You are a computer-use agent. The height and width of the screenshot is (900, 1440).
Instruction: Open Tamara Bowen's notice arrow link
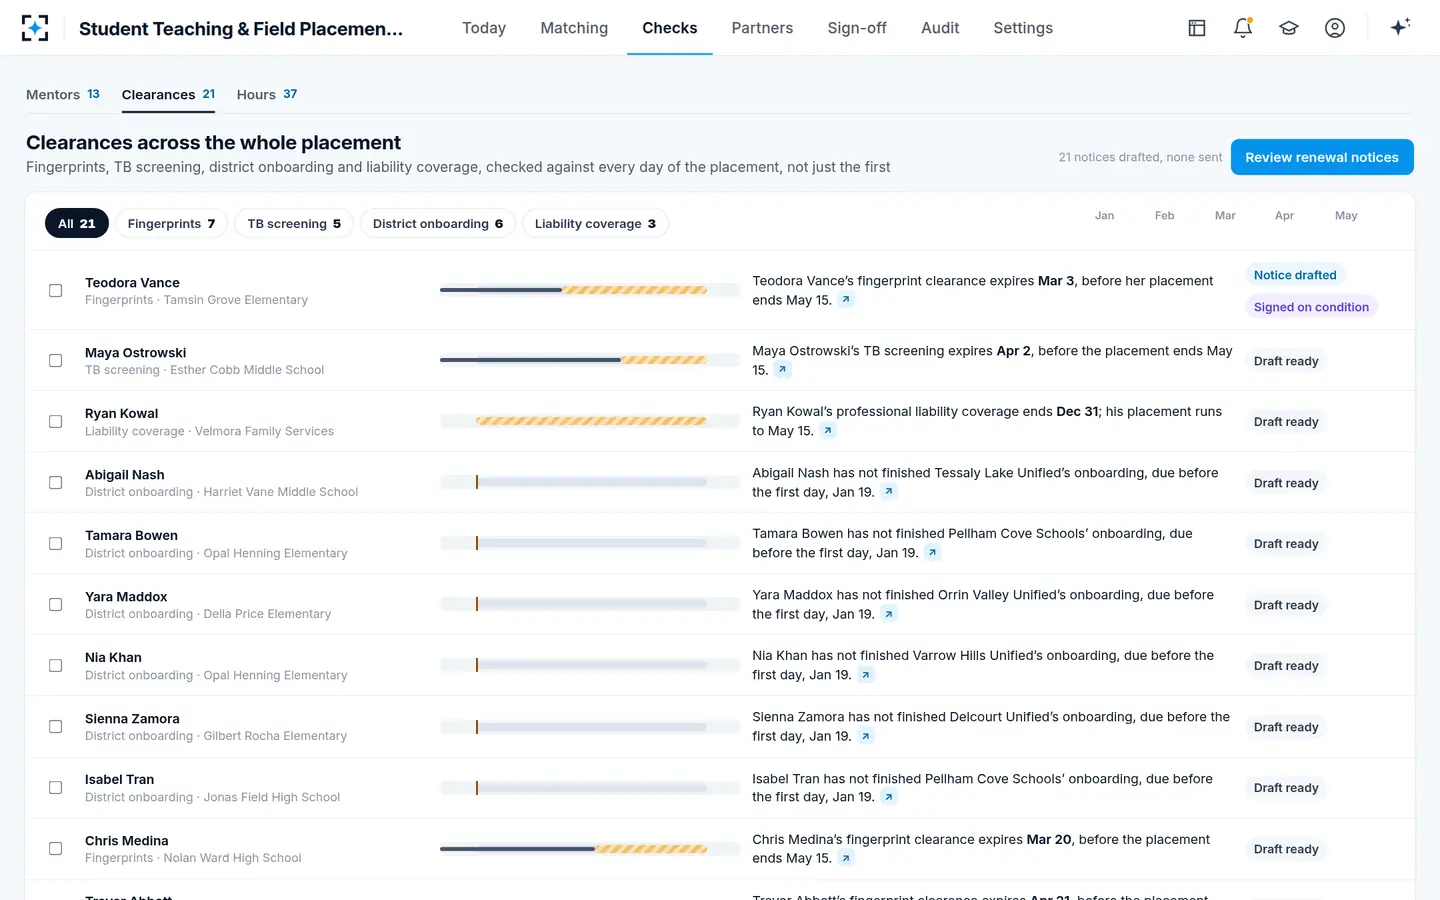932,553
